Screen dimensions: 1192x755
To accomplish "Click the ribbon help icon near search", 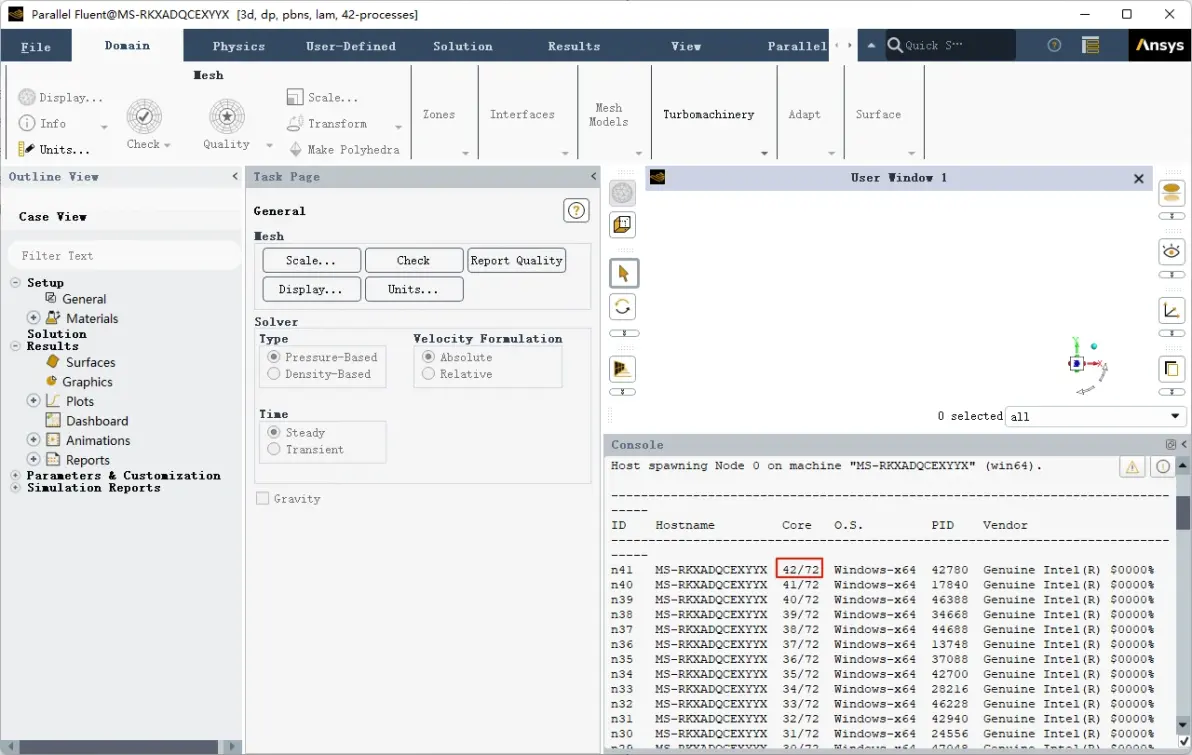I will pos(1054,46).
